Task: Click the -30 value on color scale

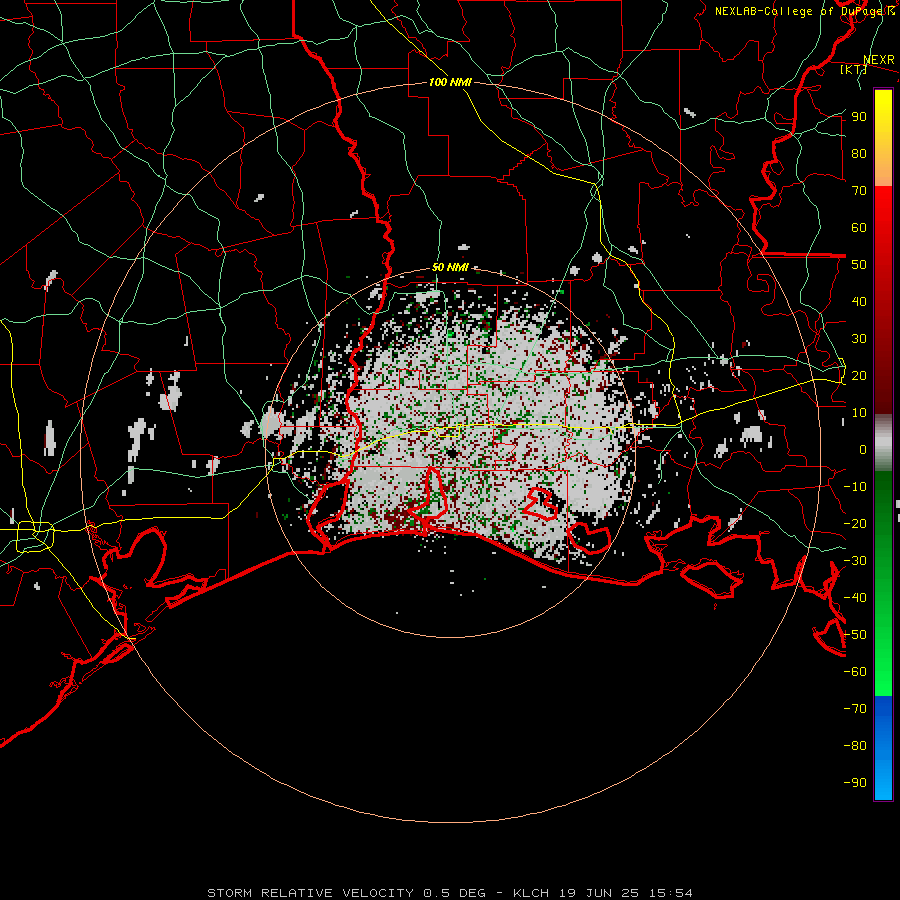Action: (855, 561)
